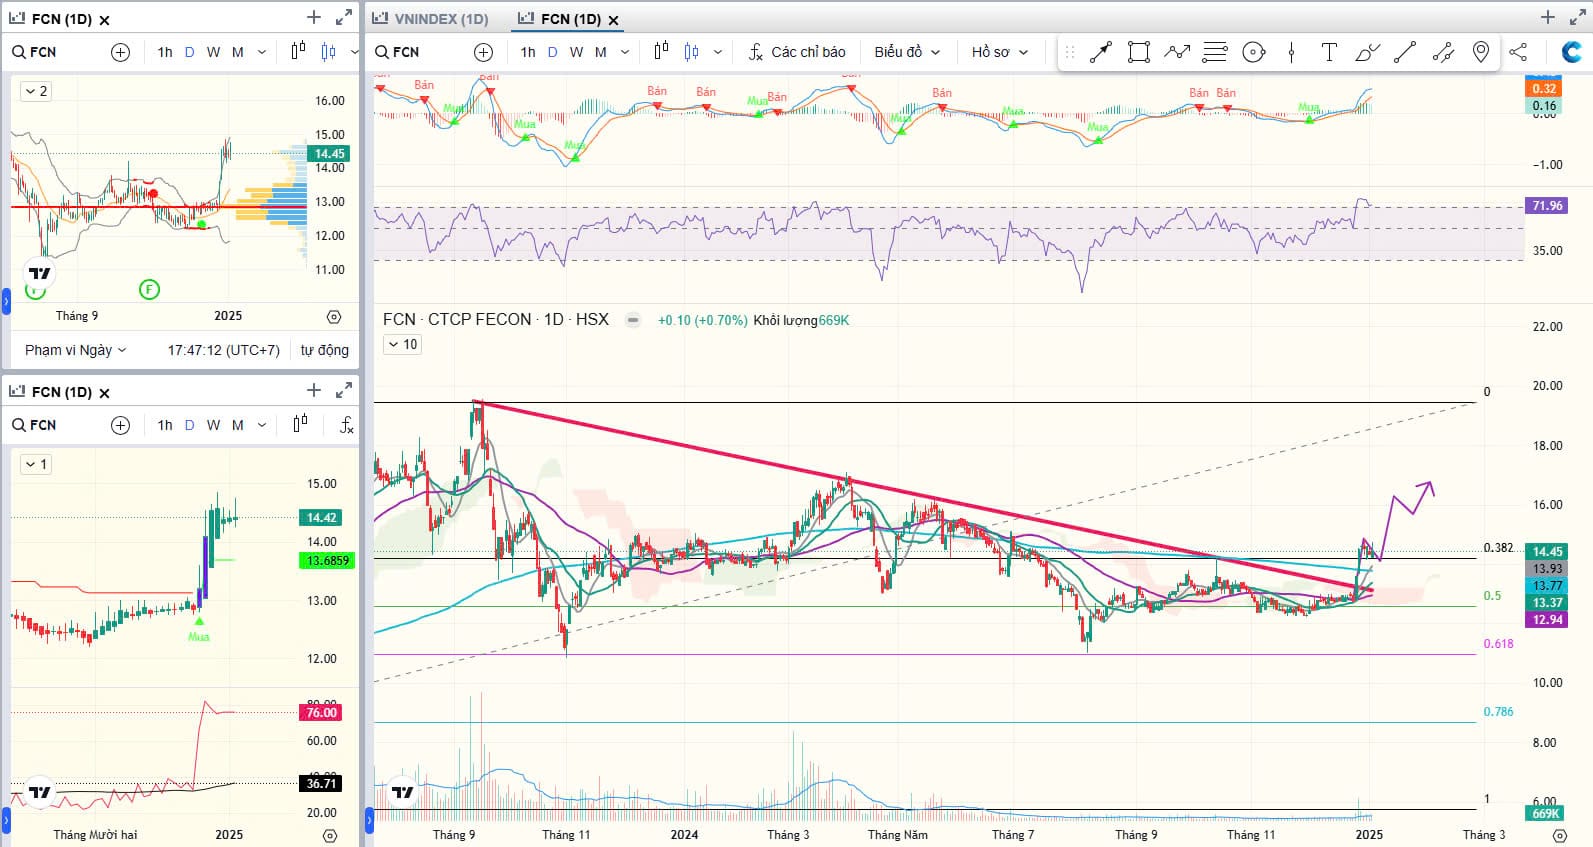Set main chart interval to W

[576, 52]
